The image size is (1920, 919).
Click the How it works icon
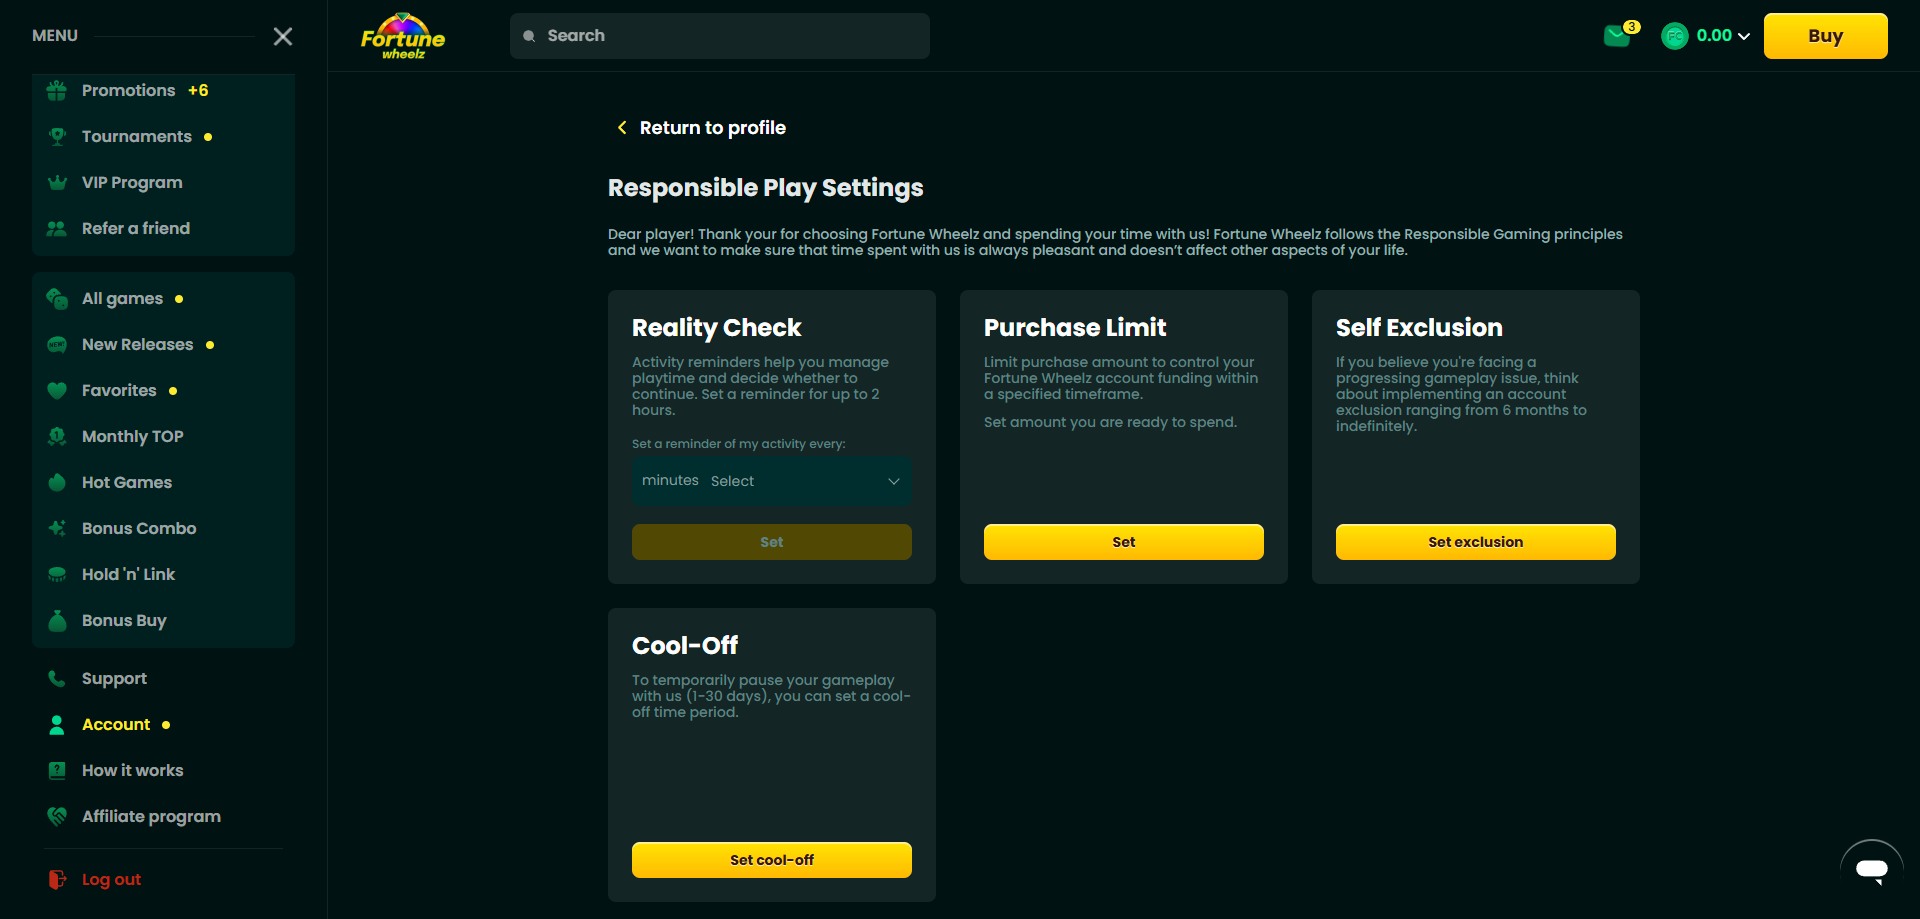tap(57, 771)
